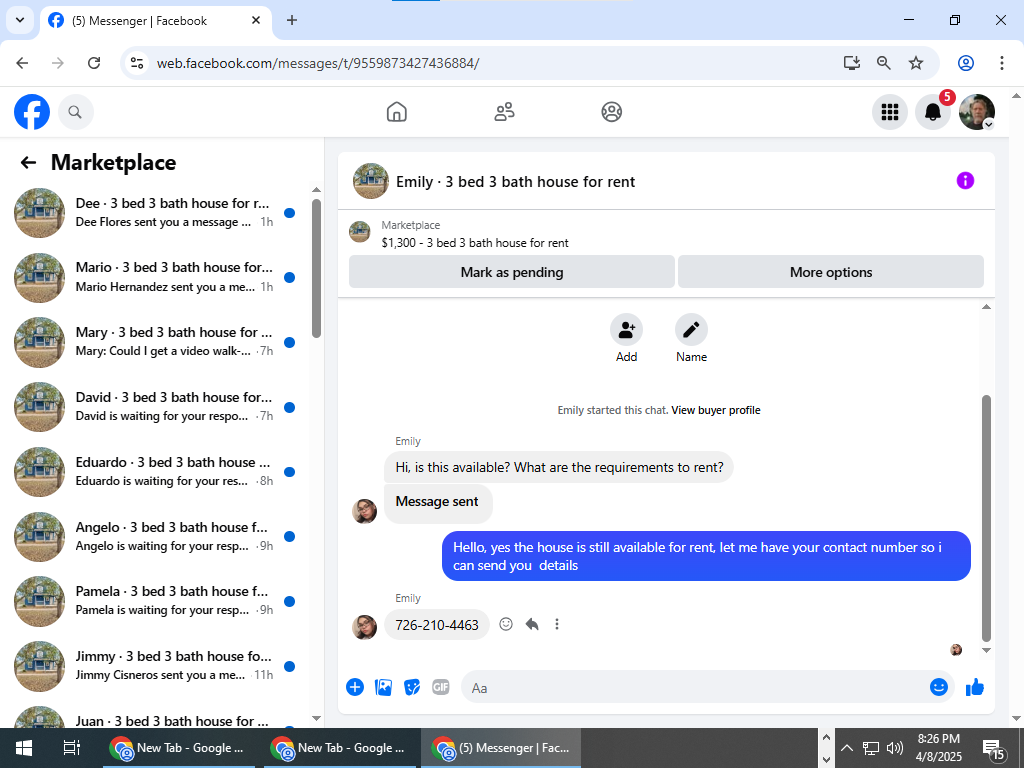Reply to the 726-210-4463 message
Screen dimensions: 1024x768
coord(532,624)
